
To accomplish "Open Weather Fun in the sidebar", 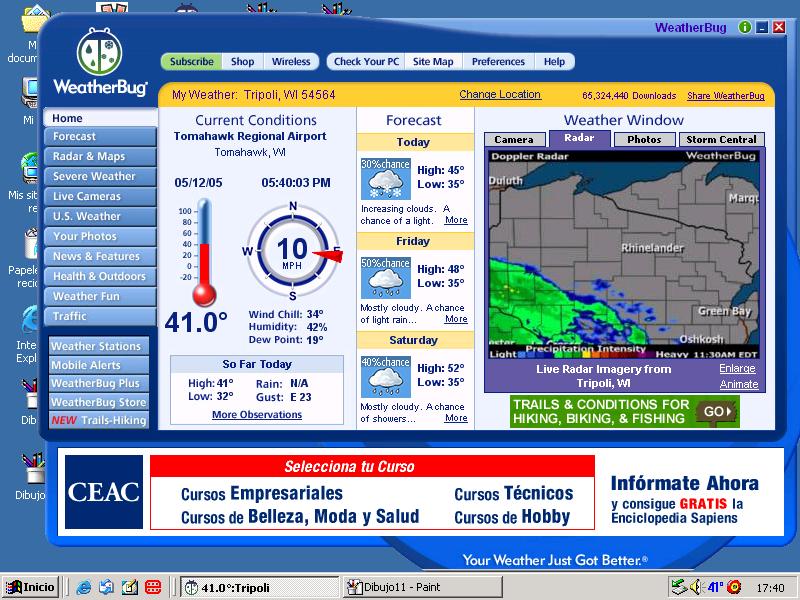I will tap(100, 296).
